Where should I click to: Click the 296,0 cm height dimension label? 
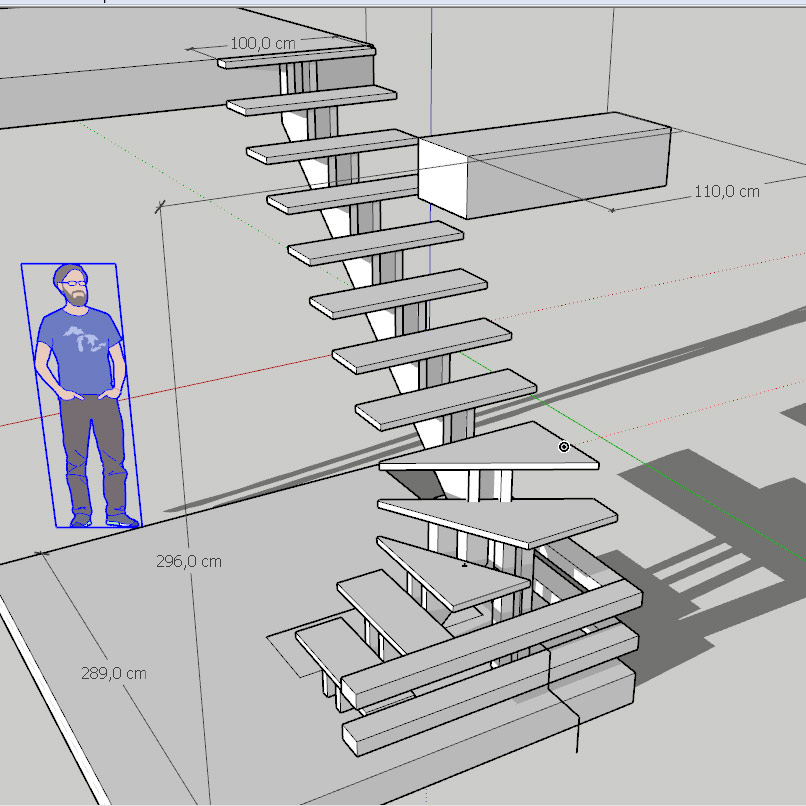tap(189, 561)
